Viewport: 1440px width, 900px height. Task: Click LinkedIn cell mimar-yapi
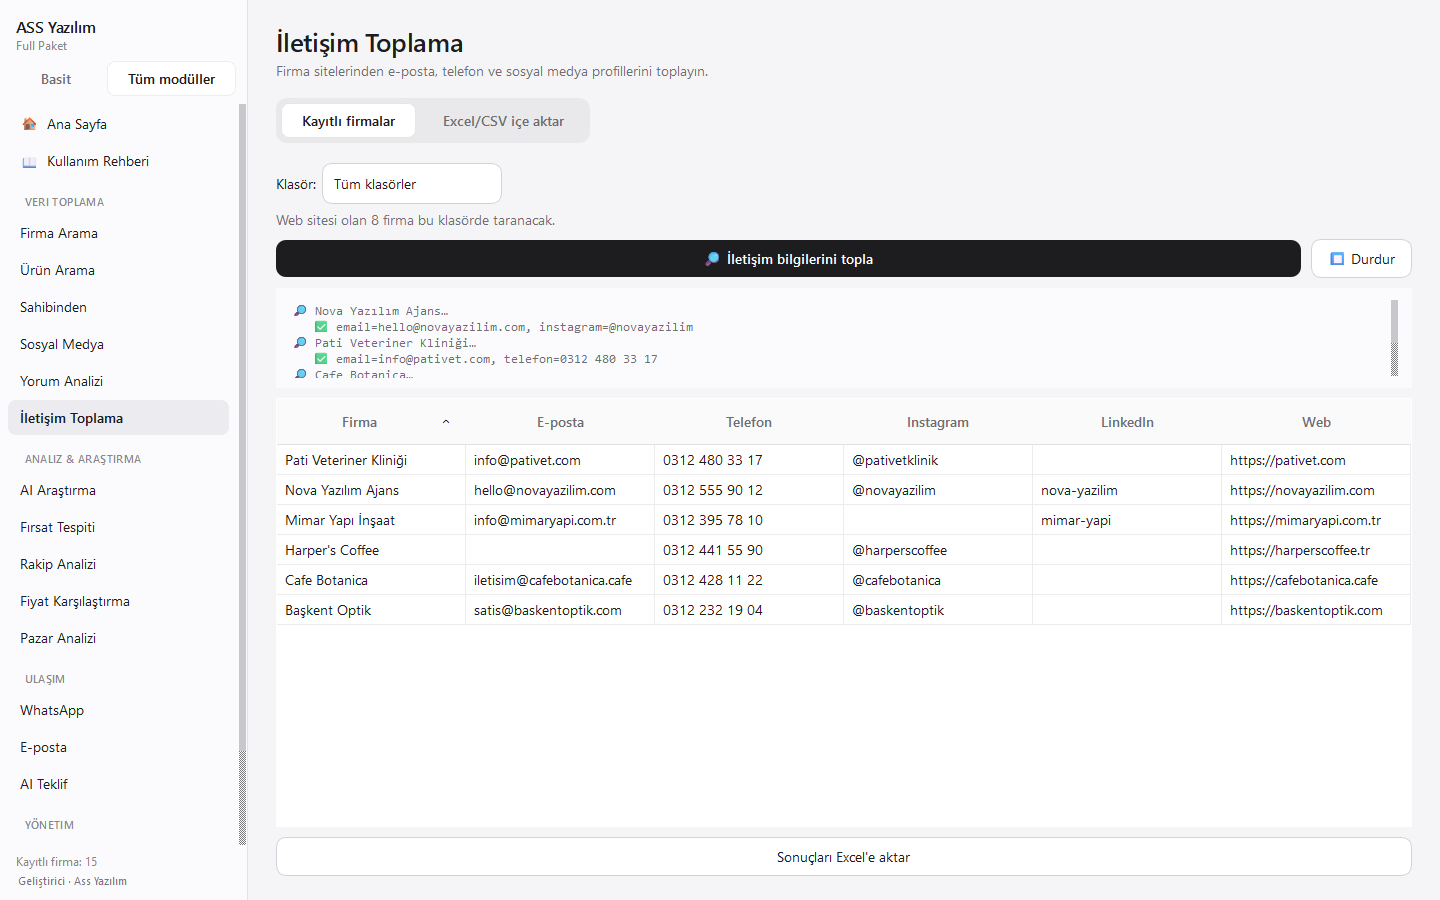[x=1127, y=520]
